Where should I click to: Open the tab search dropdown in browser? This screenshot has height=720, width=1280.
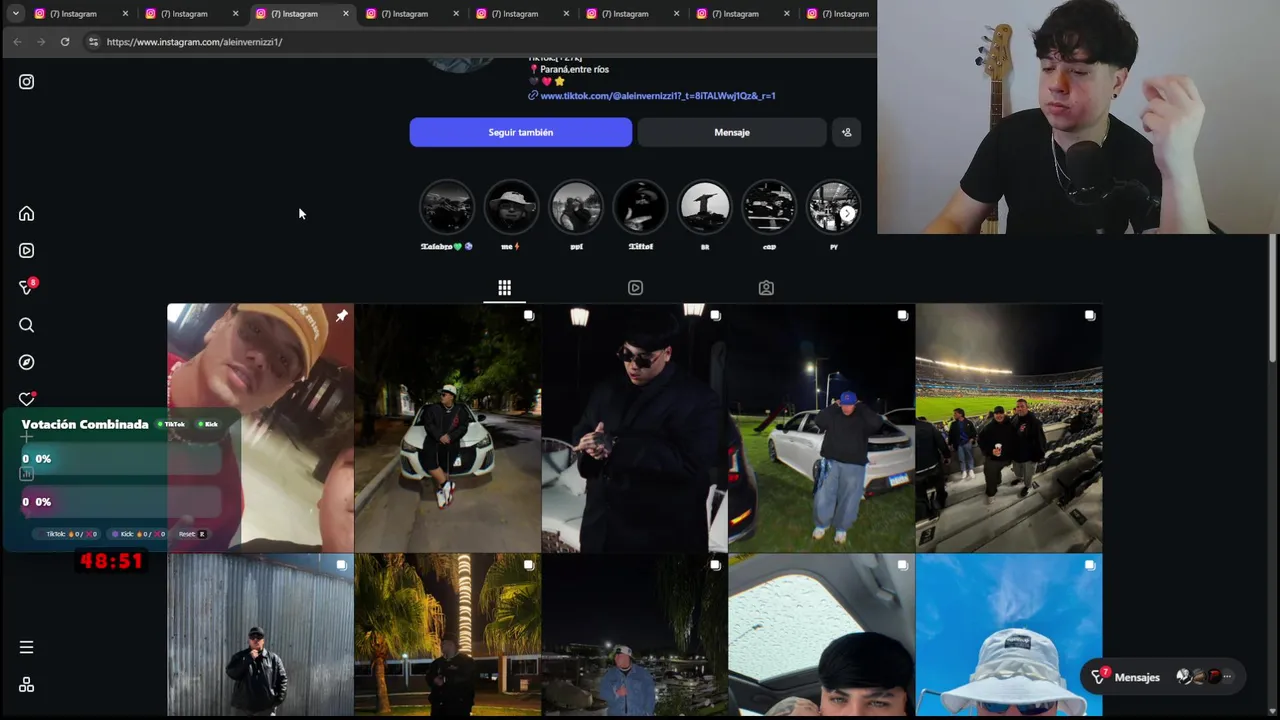click(x=15, y=13)
